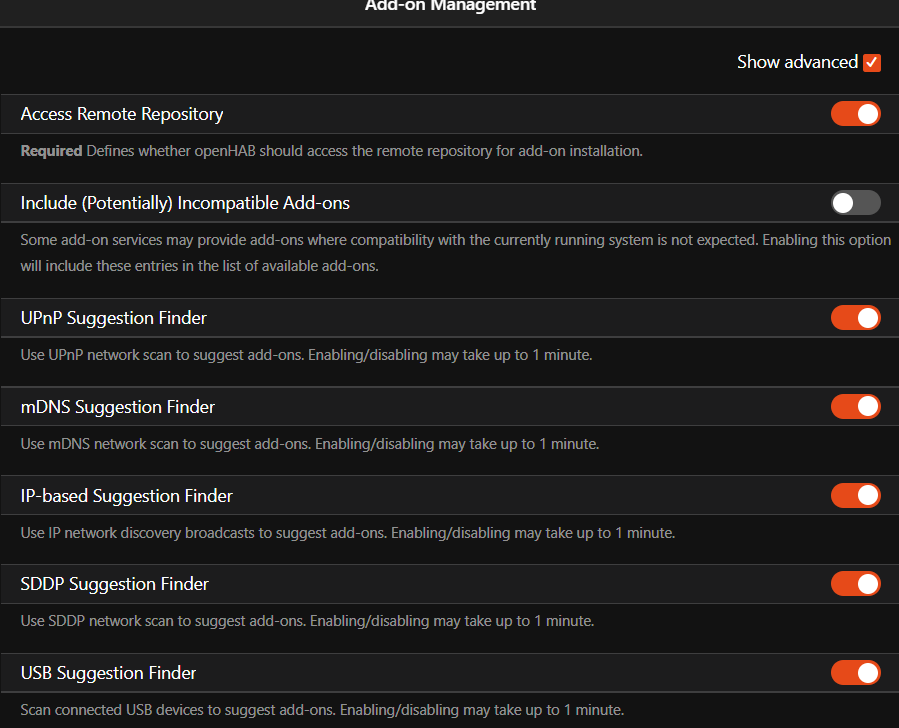Enable the Incompatible Add-ons toggle
899x728 pixels.
[x=855, y=203]
